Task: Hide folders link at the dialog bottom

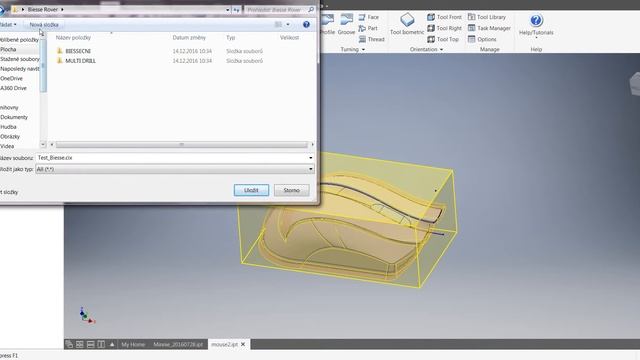Action: 9,192
